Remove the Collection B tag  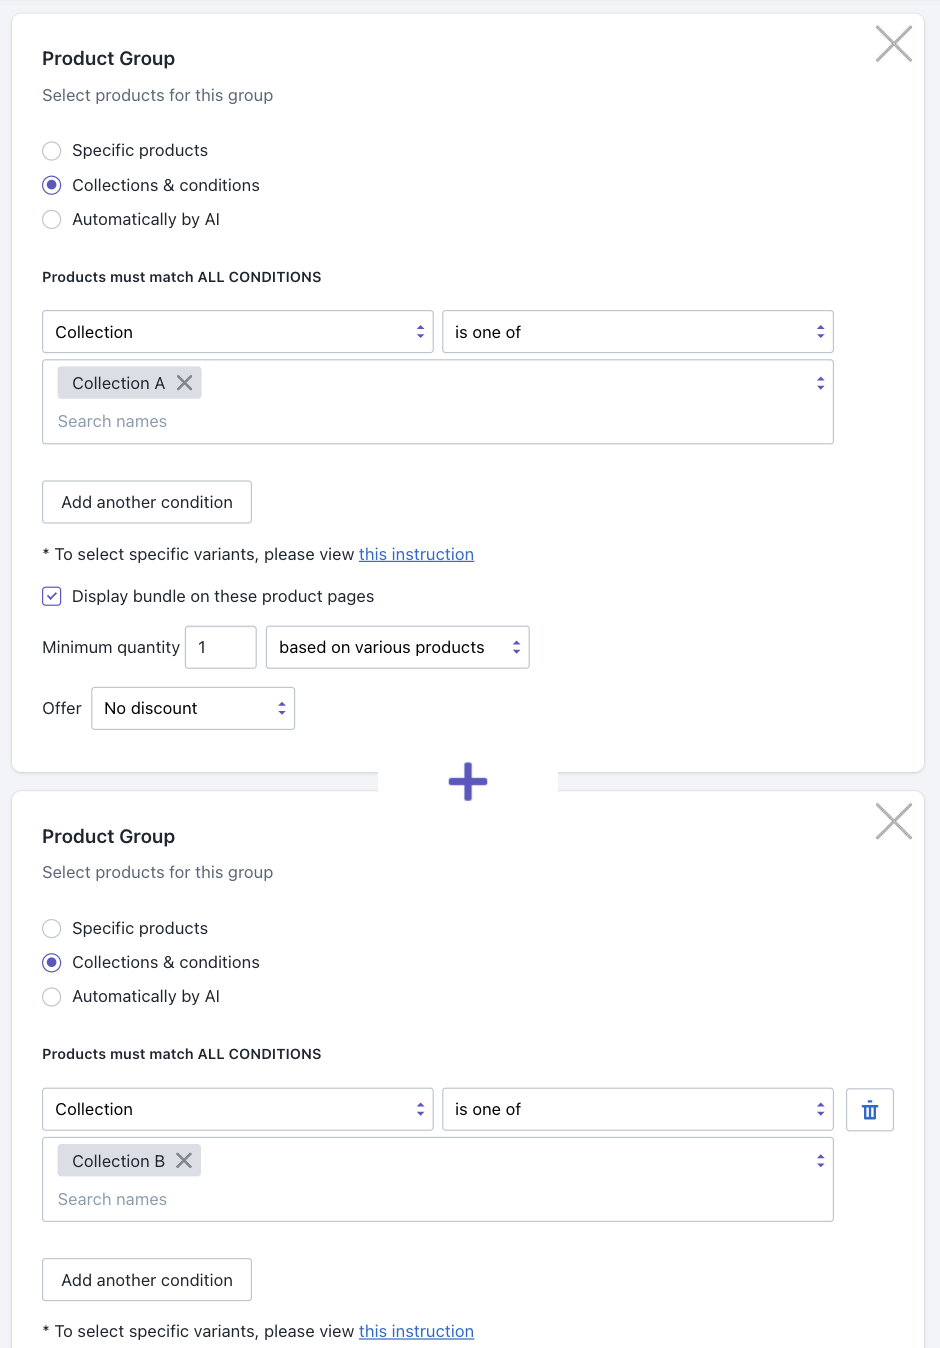(184, 1160)
